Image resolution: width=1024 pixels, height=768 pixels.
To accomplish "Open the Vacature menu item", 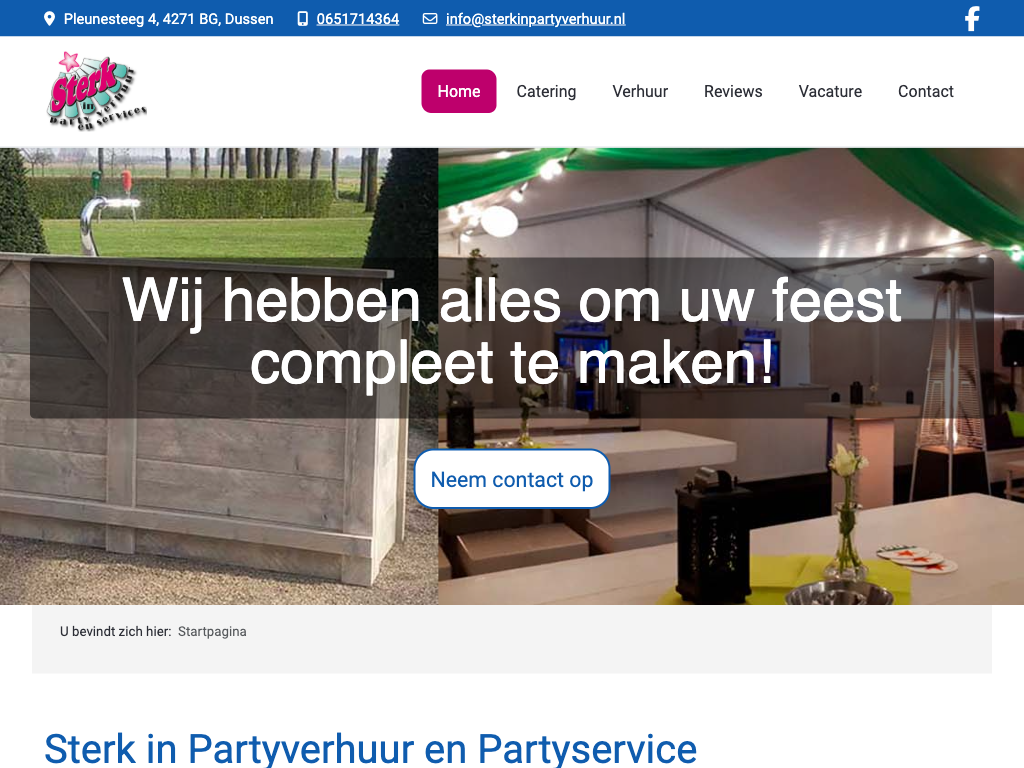I will click(830, 91).
